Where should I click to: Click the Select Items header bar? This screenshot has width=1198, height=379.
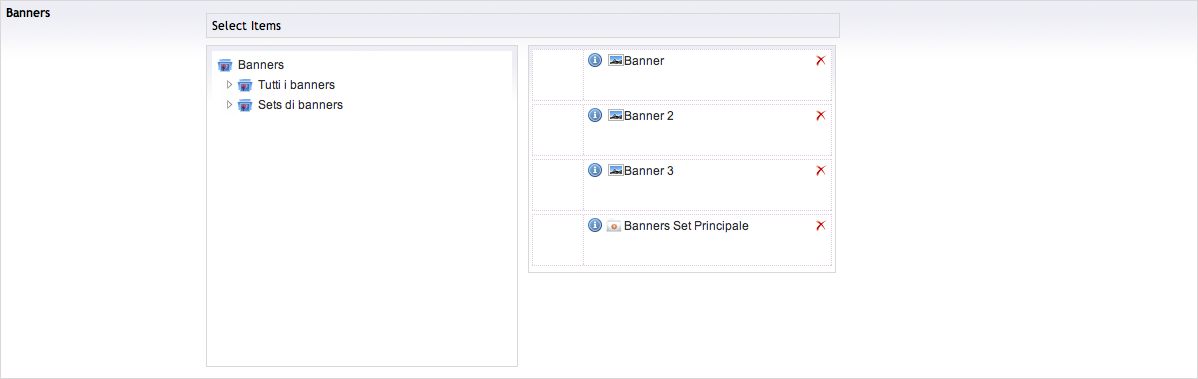pos(523,25)
